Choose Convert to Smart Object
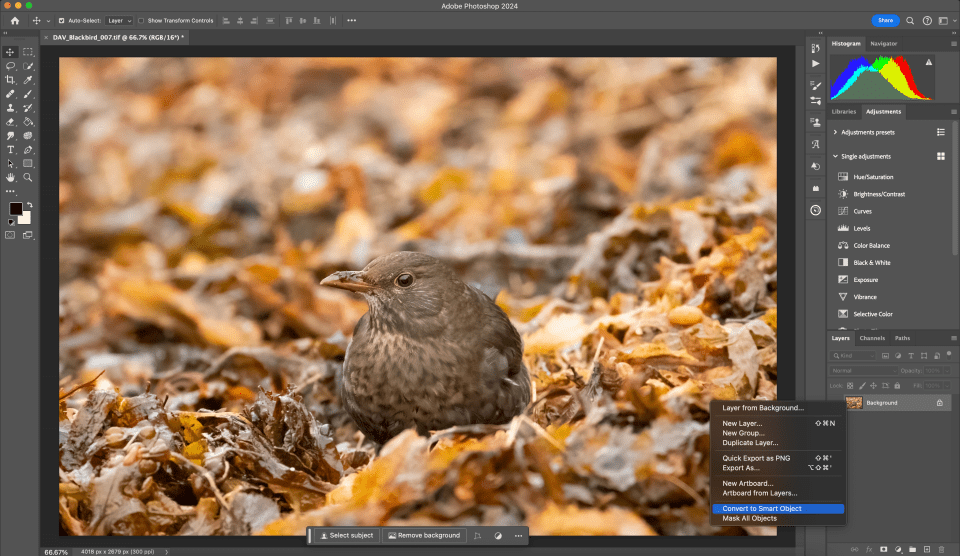Image resolution: width=960 pixels, height=556 pixels. coord(778,509)
